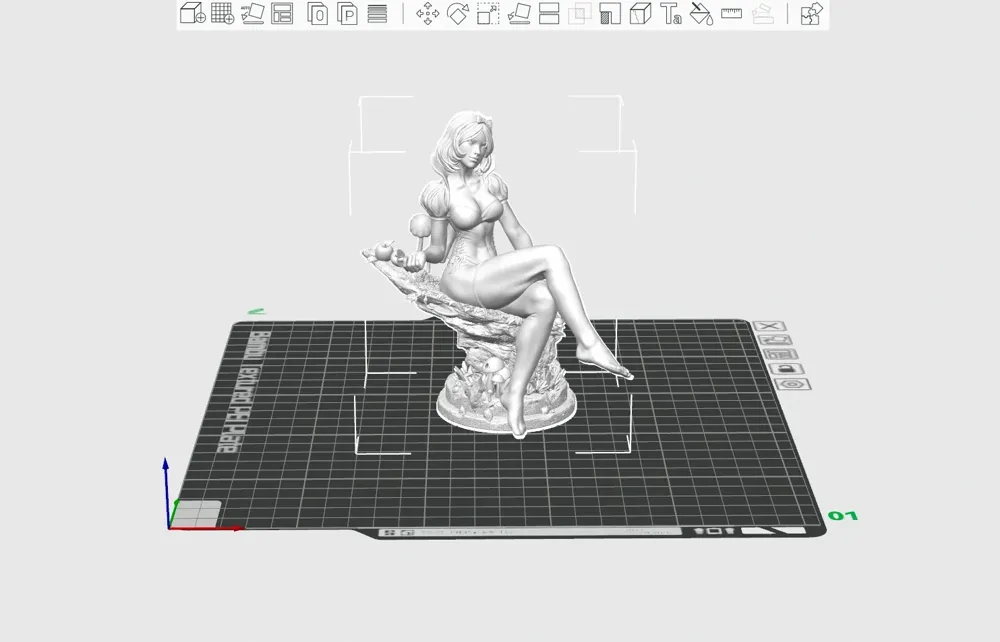Split model to objects (O icon)

pyautogui.click(x=317, y=13)
